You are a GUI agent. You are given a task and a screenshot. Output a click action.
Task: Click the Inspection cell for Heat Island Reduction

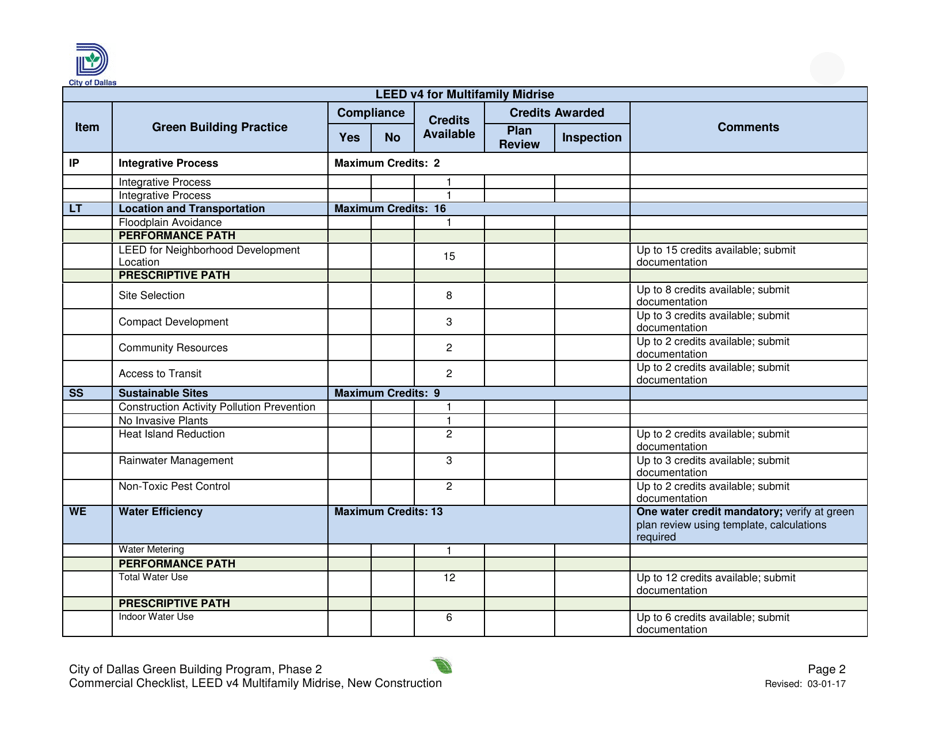tap(592, 438)
